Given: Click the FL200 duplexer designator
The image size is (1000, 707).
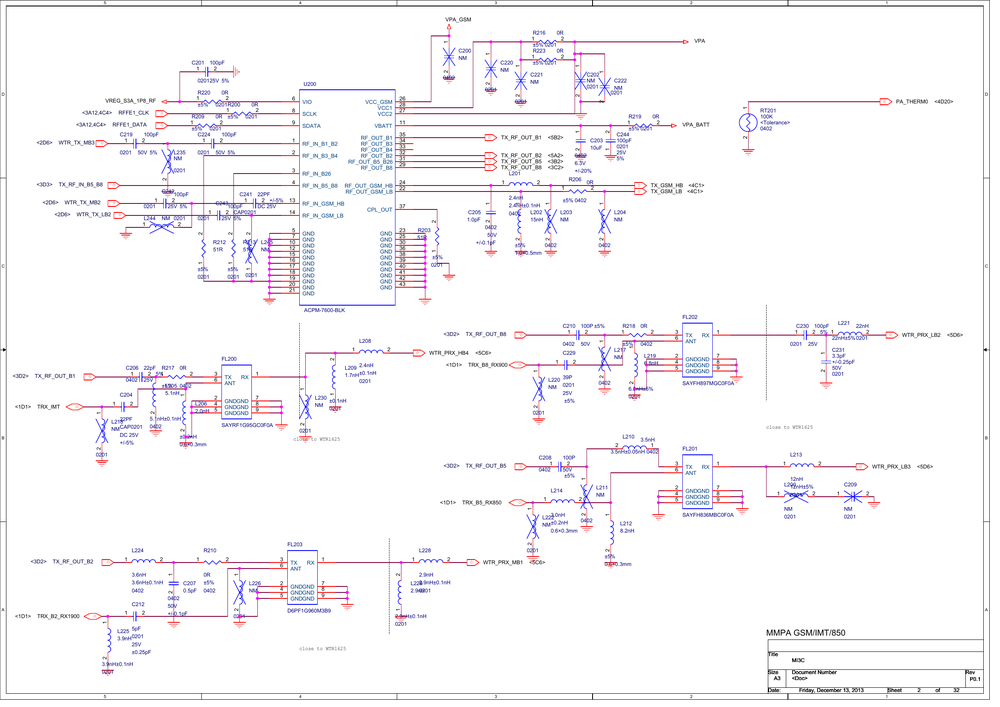Looking at the screenshot, I should [x=229, y=360].
